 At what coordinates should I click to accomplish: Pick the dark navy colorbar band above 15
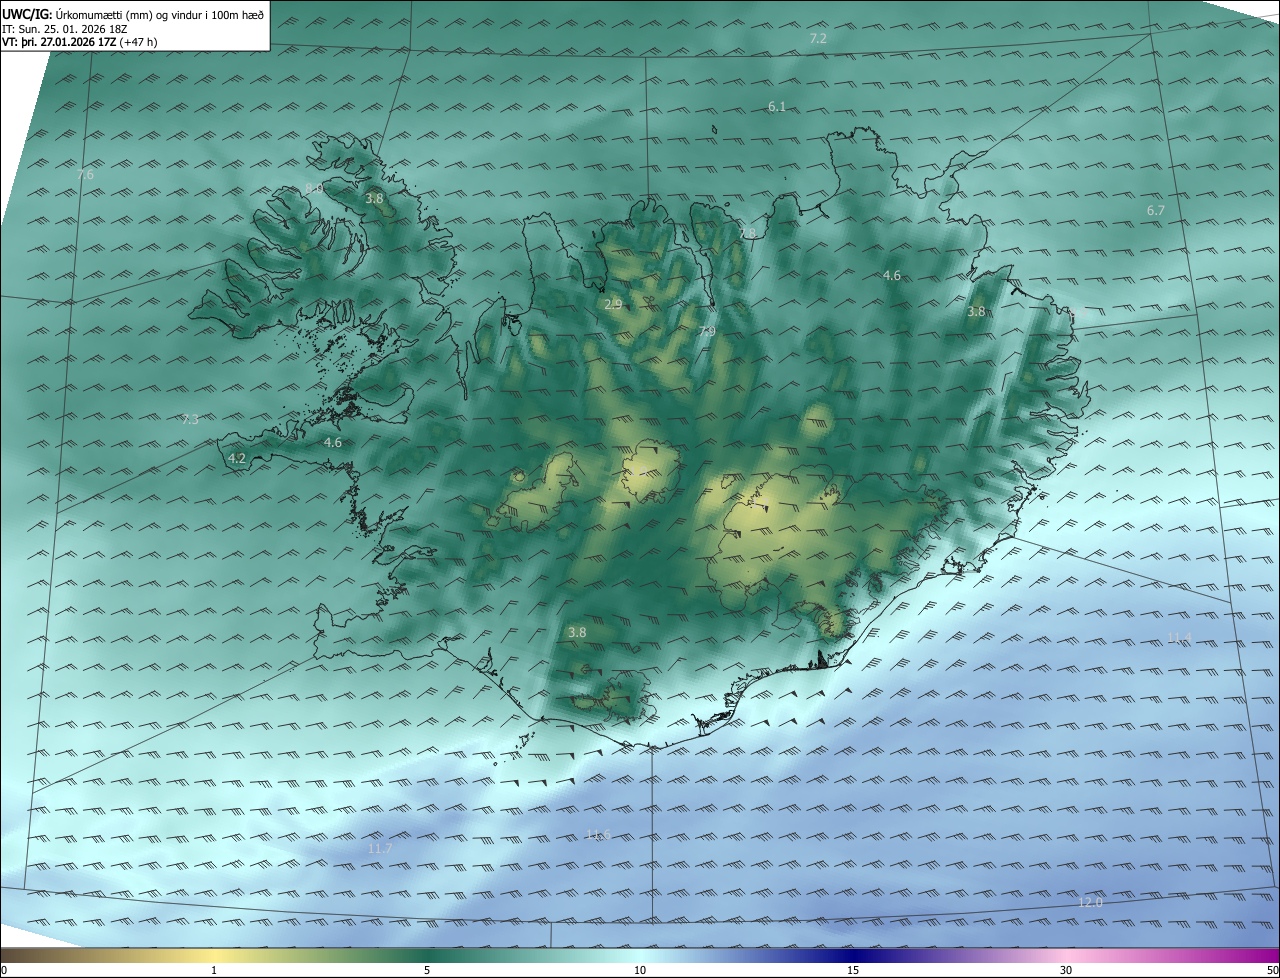[x=853, y=954]
